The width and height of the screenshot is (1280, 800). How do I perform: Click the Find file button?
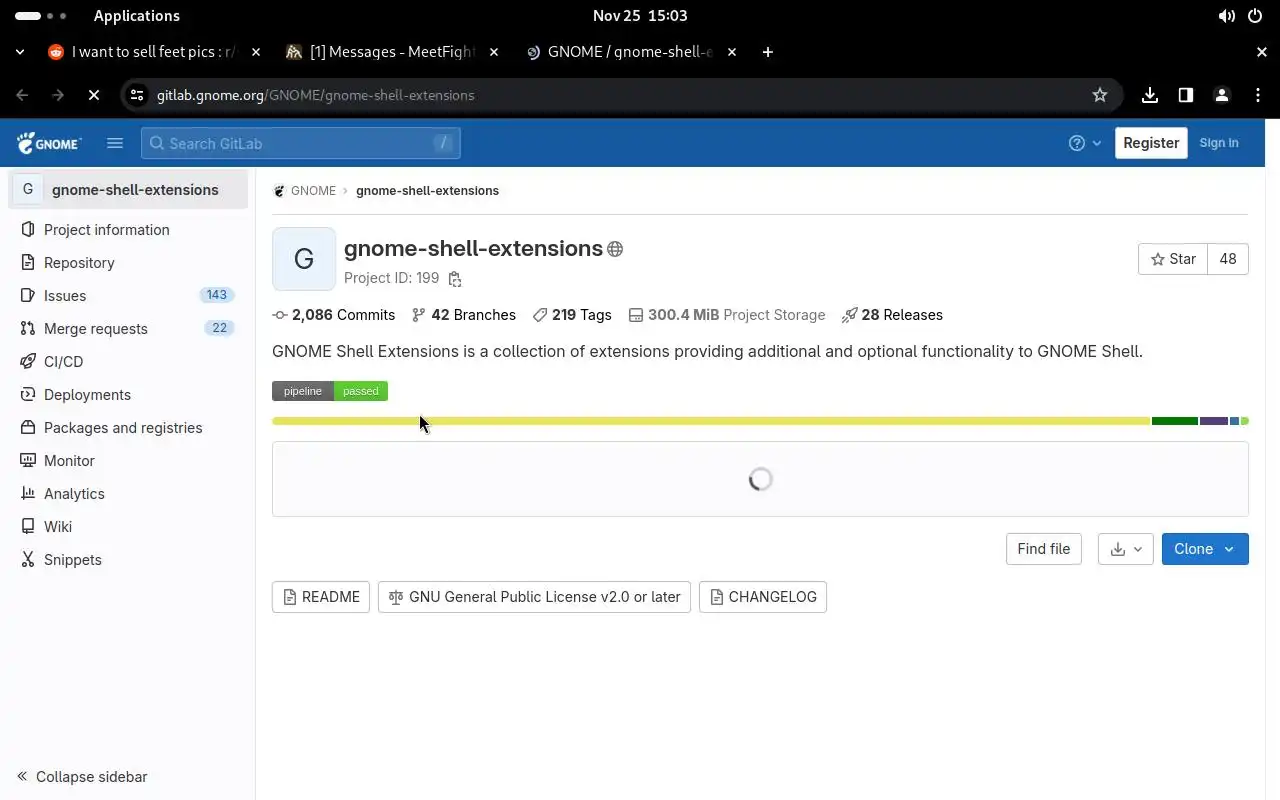click(1044, 549)
